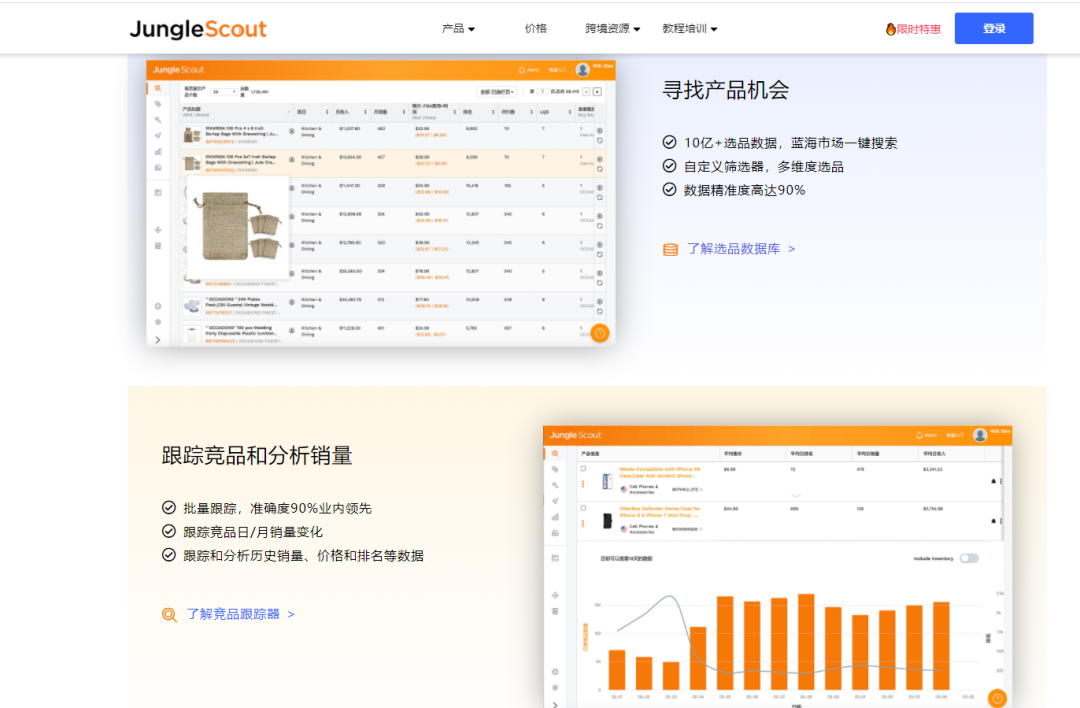Image resolution: width=1080 pixels, height=708 pixels.
Task: Click magnifier icon beside 了解竞品跟踪器
Action: point(169,614)
